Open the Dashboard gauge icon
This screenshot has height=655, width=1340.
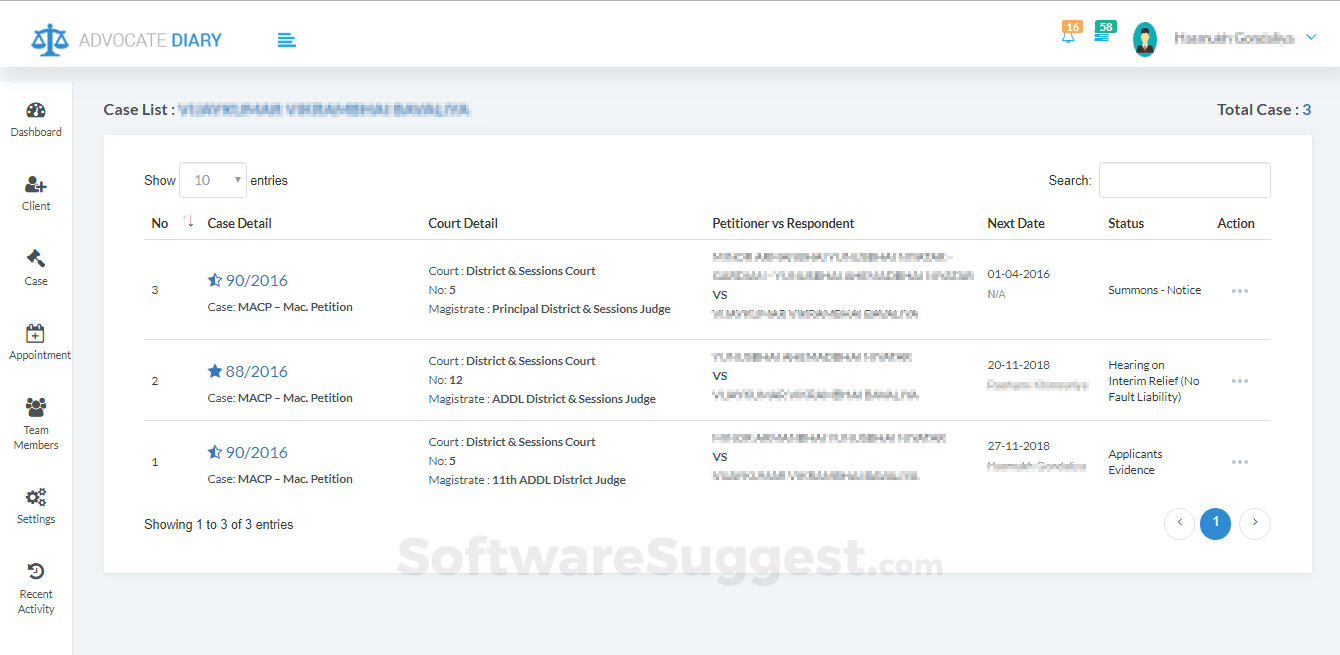click(36, 111)
